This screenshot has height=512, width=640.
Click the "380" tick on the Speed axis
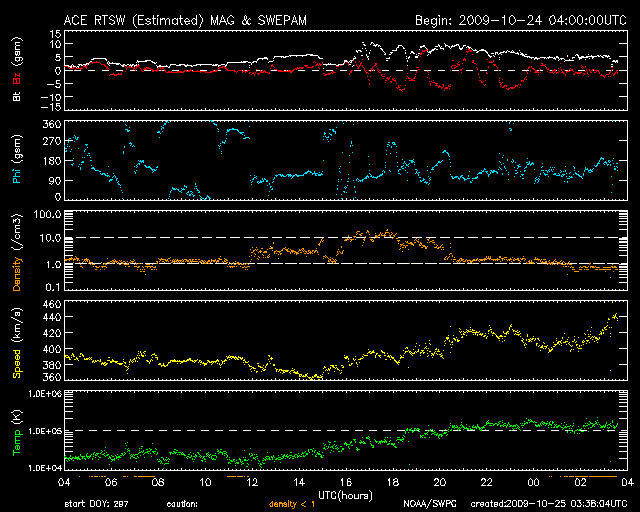(53, 365)
